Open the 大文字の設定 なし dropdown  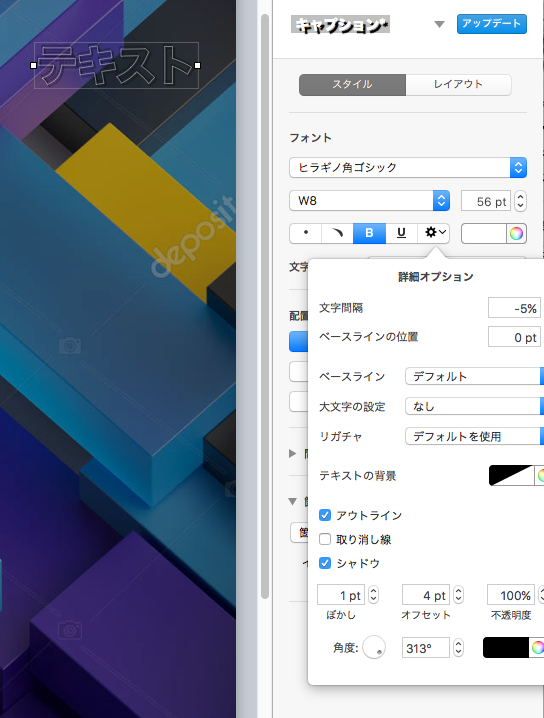(x=474, y=406)
